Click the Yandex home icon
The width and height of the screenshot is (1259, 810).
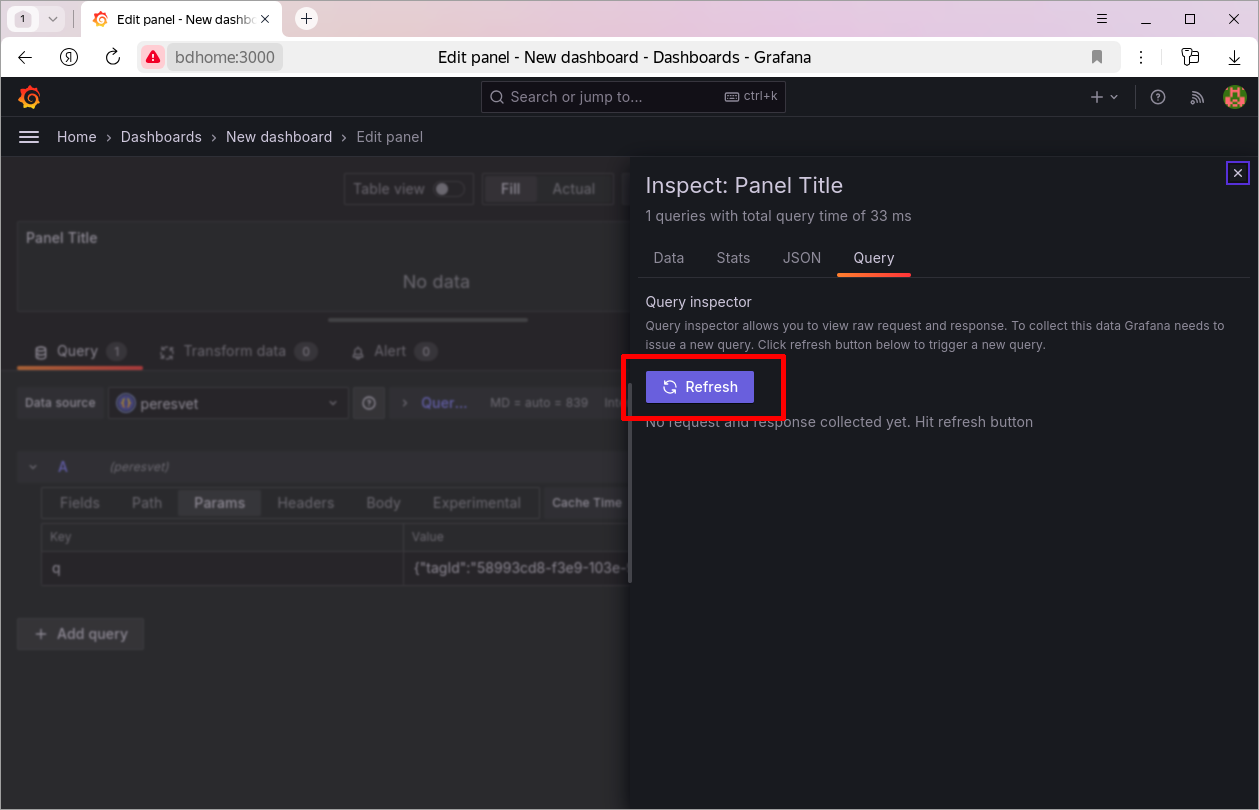click(69, 57)
